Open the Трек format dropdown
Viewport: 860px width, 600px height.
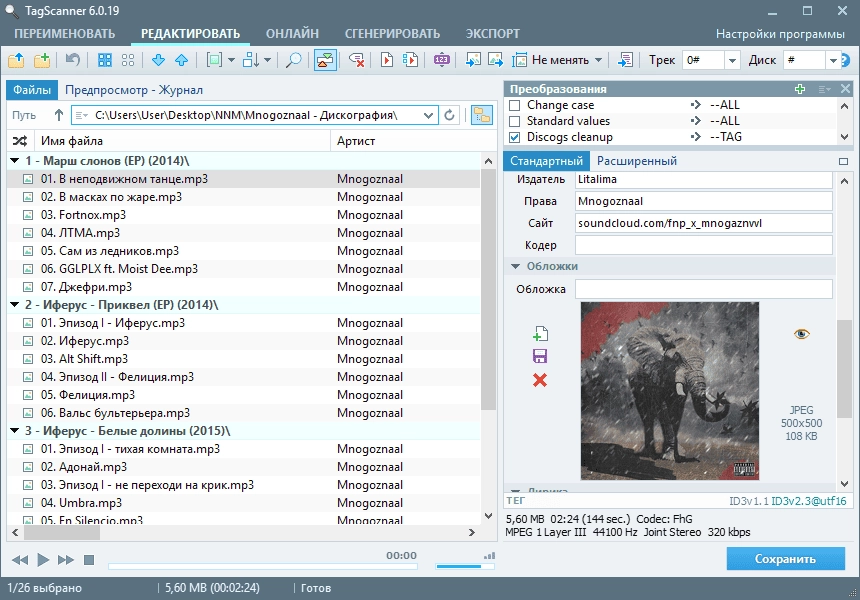732,60
